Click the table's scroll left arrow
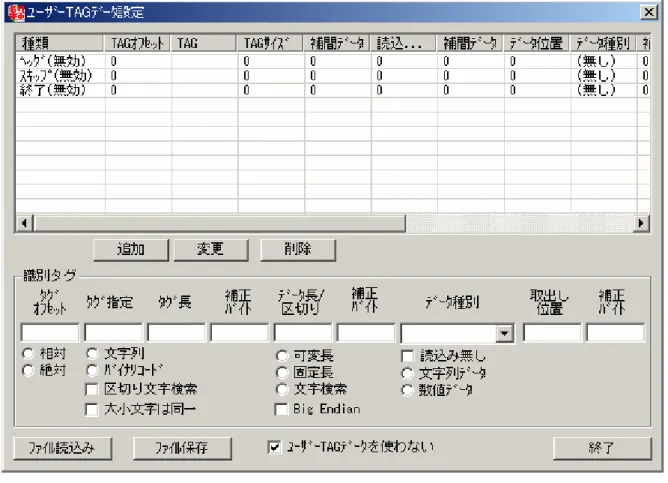The height and width of the screenshot is (483, 668). [x=25, y=223]
